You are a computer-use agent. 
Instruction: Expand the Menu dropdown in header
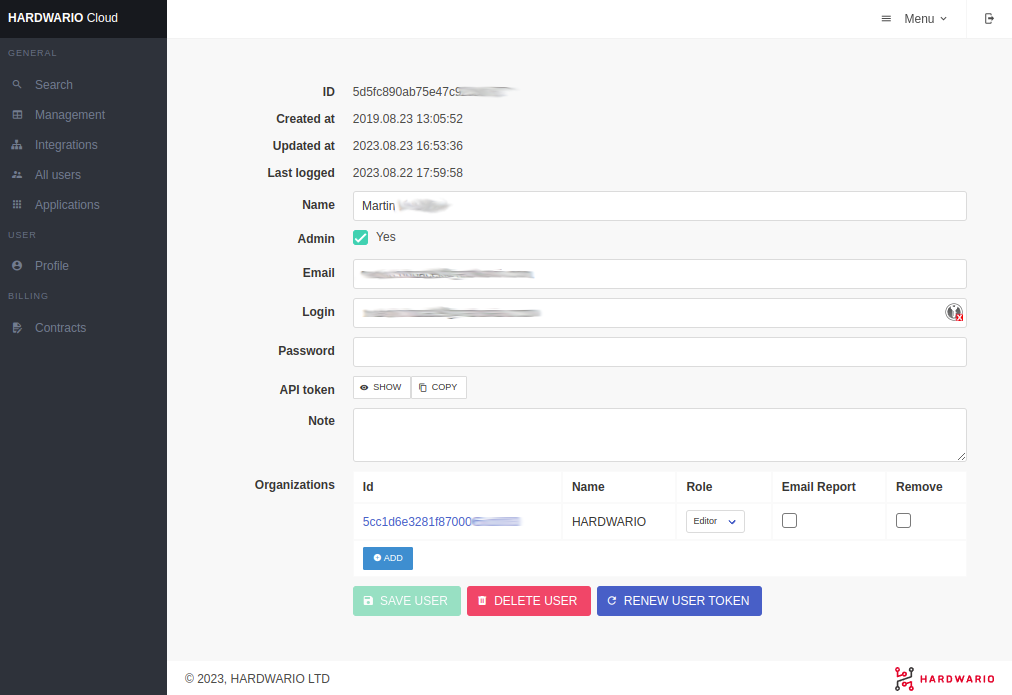914,19
